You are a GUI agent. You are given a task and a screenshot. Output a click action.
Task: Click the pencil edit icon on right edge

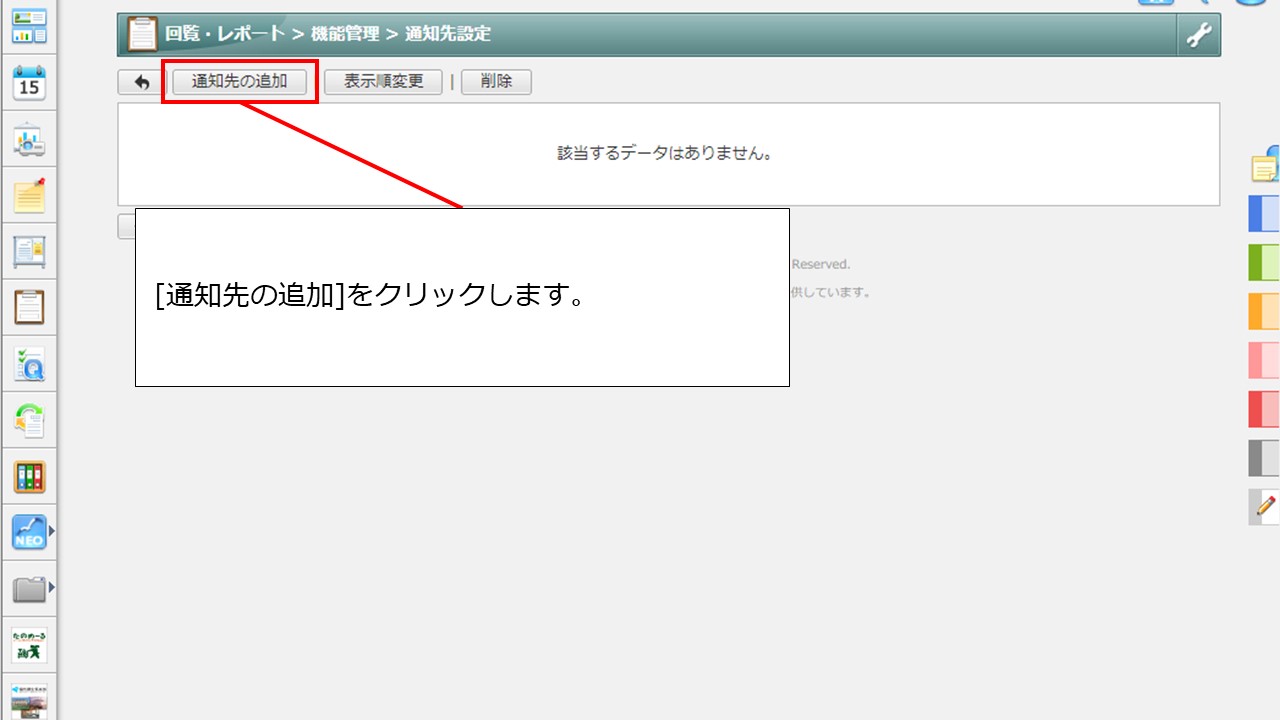click(1265, 506)
